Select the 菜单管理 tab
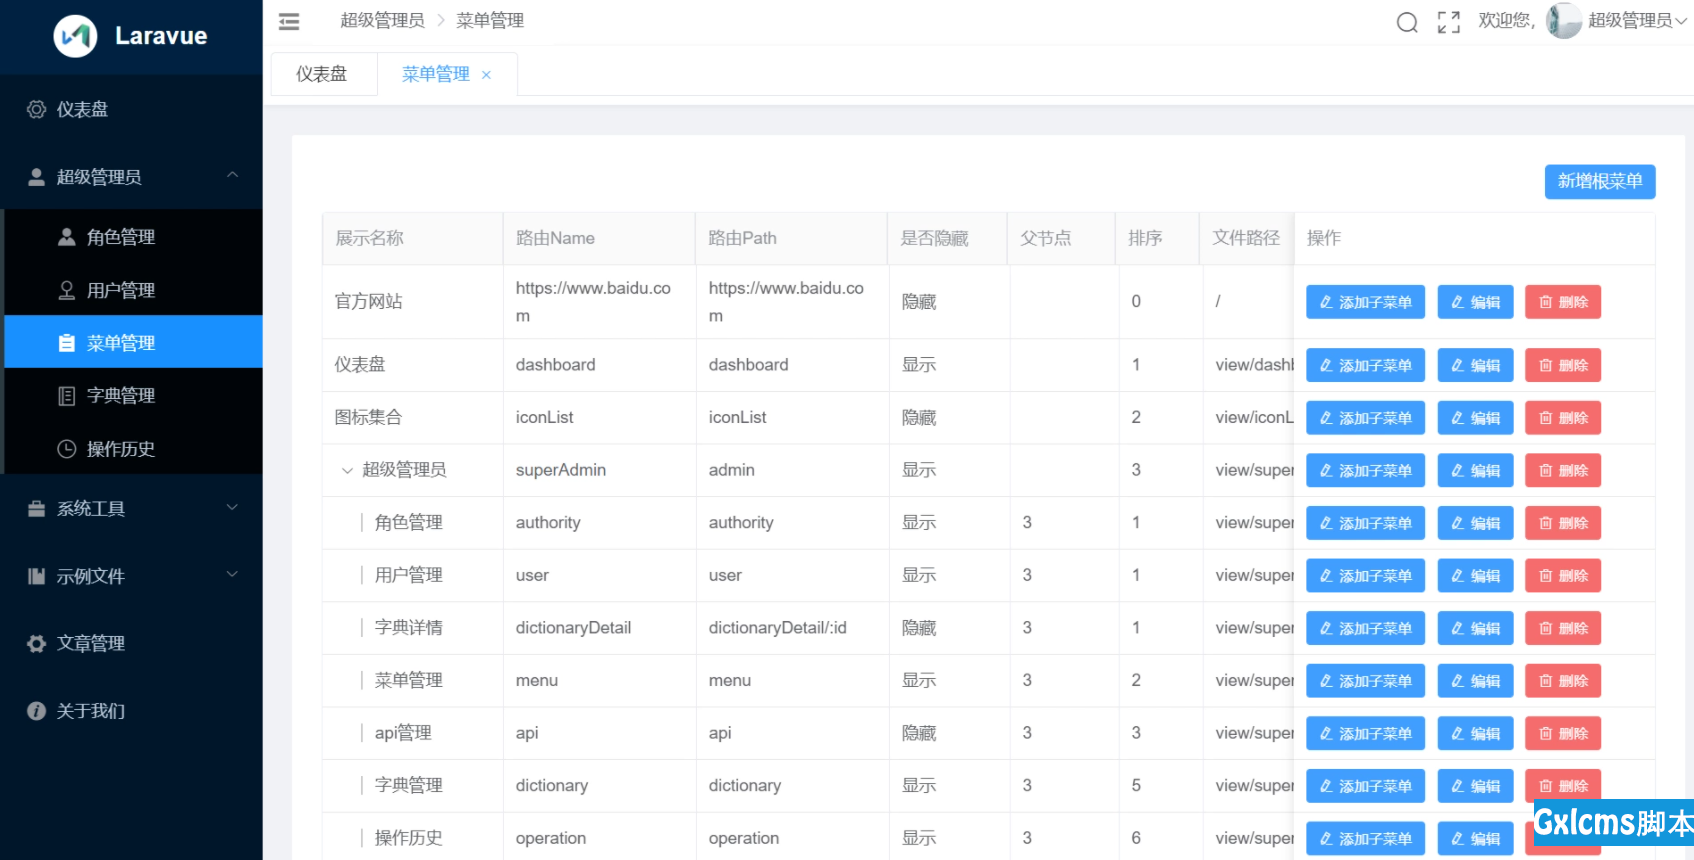The width and height of the screenshot is (1694, 860). (x=436, y=74)
